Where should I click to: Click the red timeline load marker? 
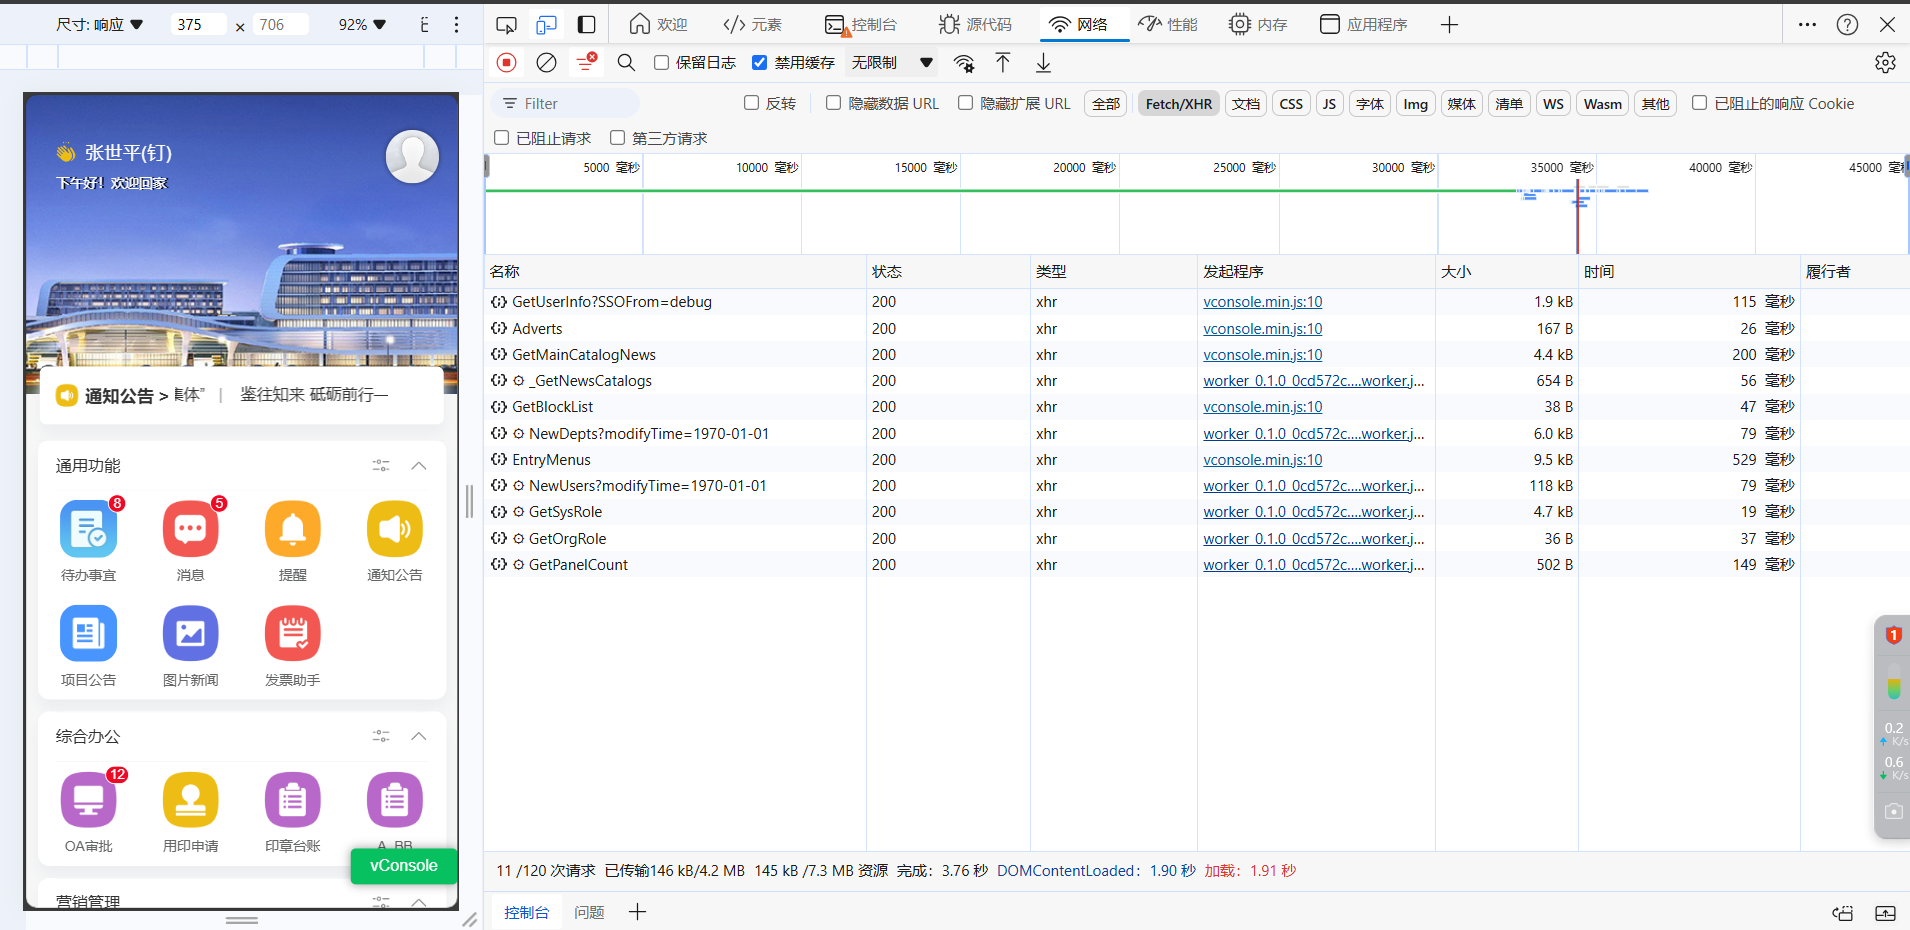1577,215
